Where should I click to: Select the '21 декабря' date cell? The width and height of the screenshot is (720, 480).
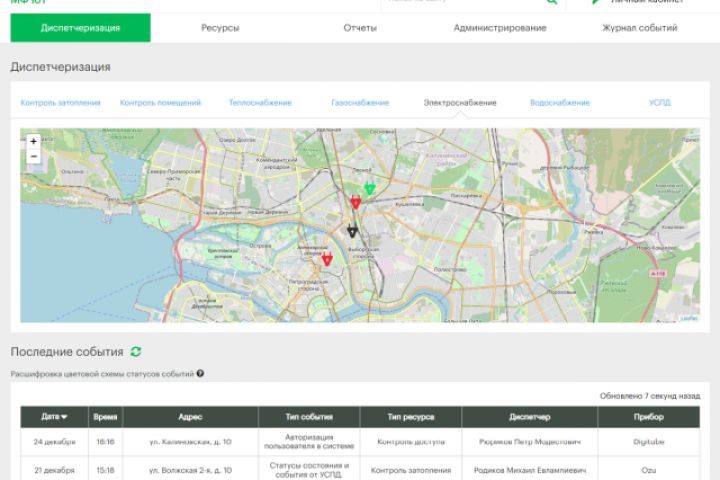pyautogui.click(x=54, y=470)
